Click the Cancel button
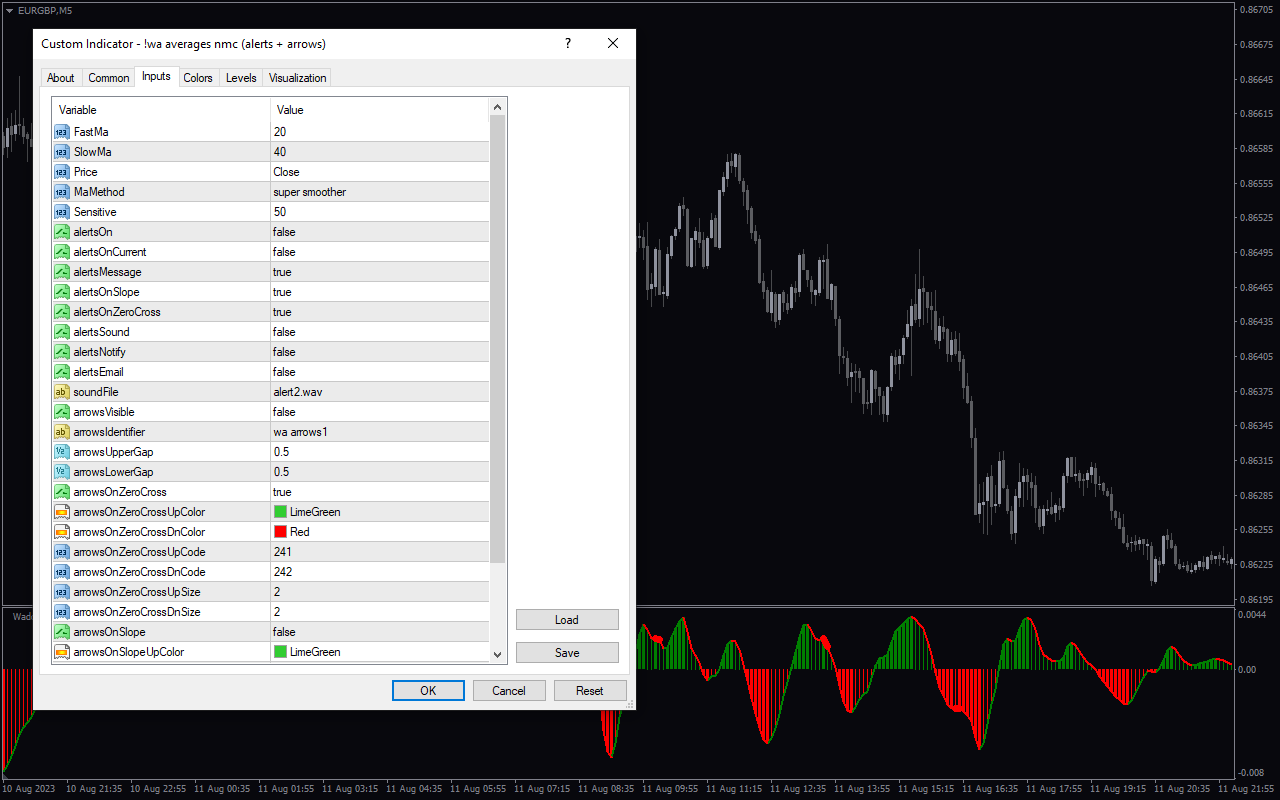Screen dimensions: 1280x800 point(509,690)
